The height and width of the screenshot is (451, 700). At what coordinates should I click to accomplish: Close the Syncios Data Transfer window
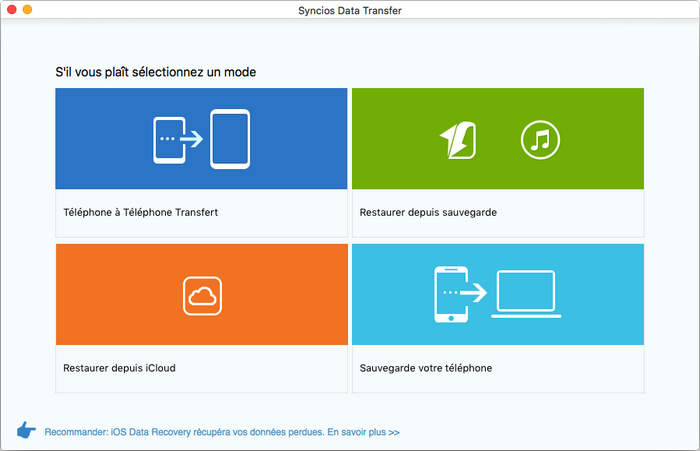click(11, 9)
